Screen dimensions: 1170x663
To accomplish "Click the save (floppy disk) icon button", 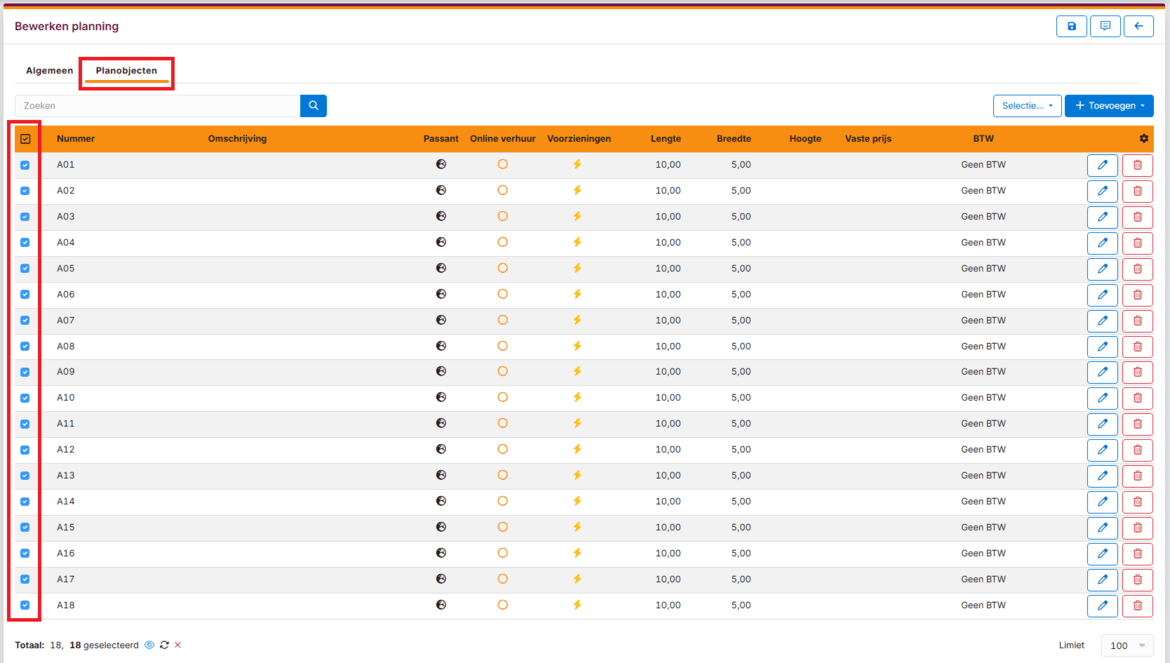I will 1071,27.
